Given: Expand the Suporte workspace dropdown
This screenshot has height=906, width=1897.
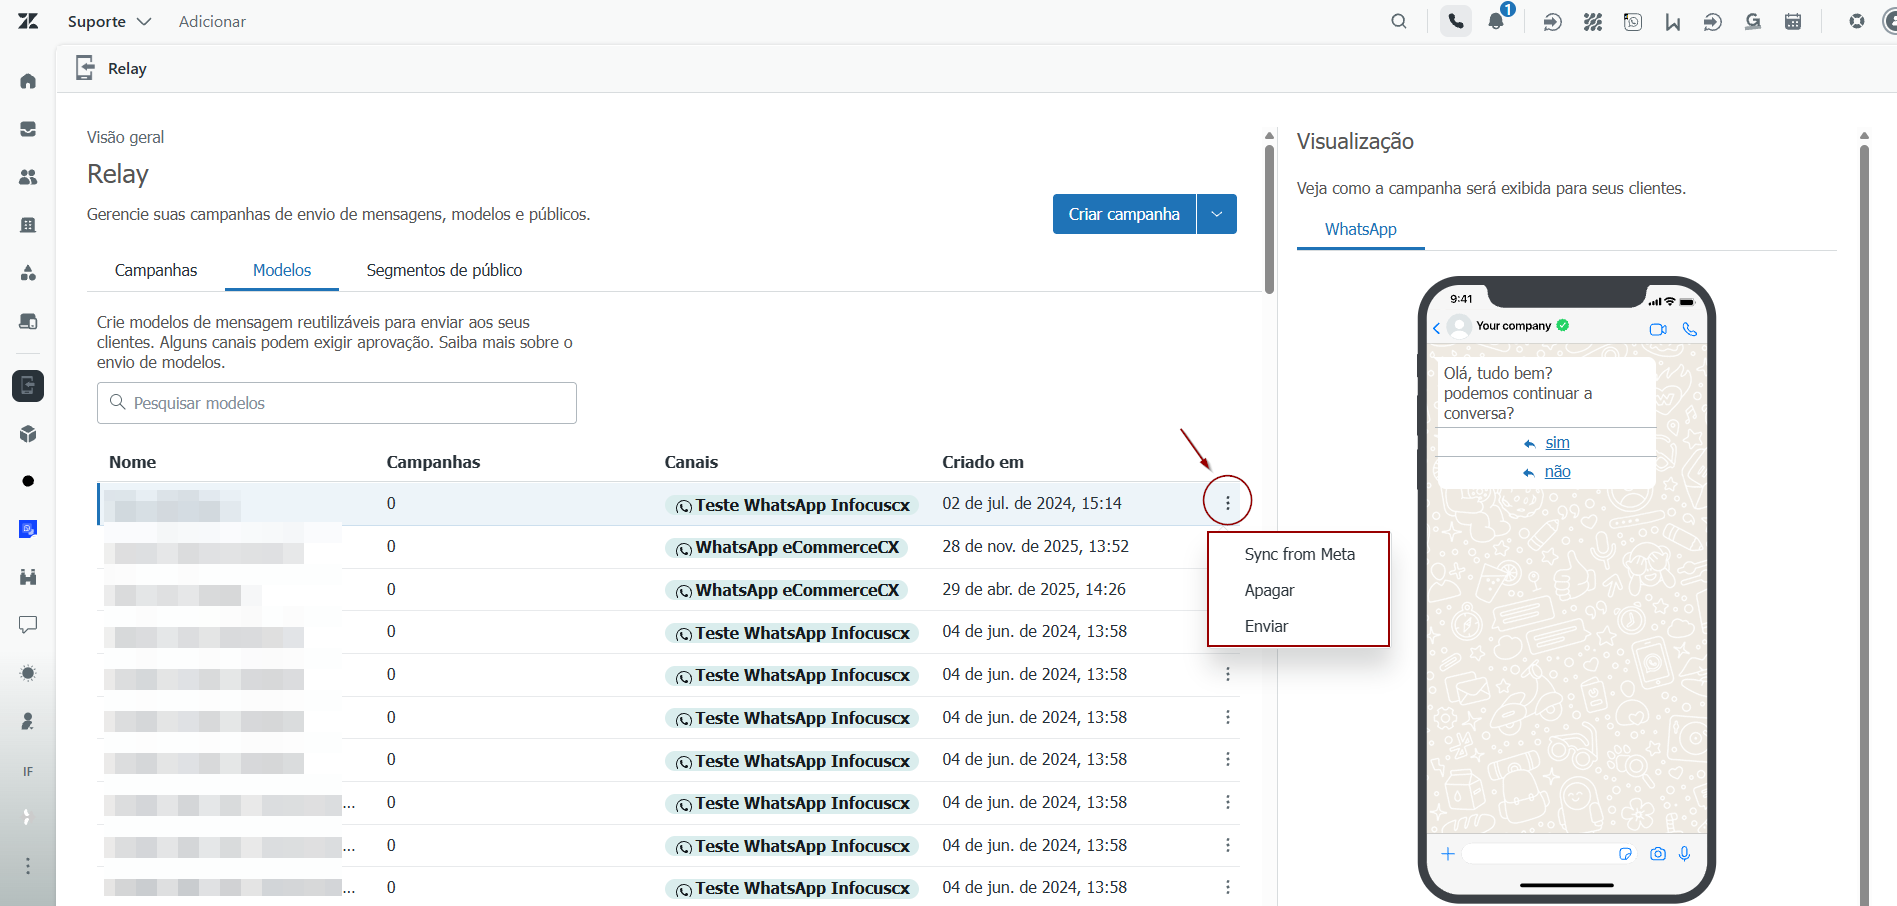Looking at the screenshot, I should 109,21.
